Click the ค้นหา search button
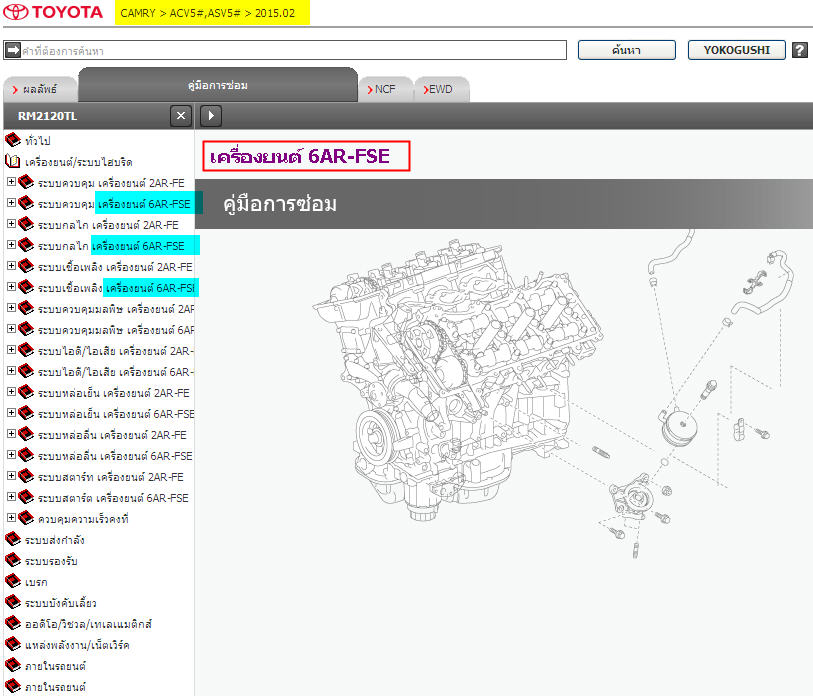813x696 pixels. pos(627,50)
